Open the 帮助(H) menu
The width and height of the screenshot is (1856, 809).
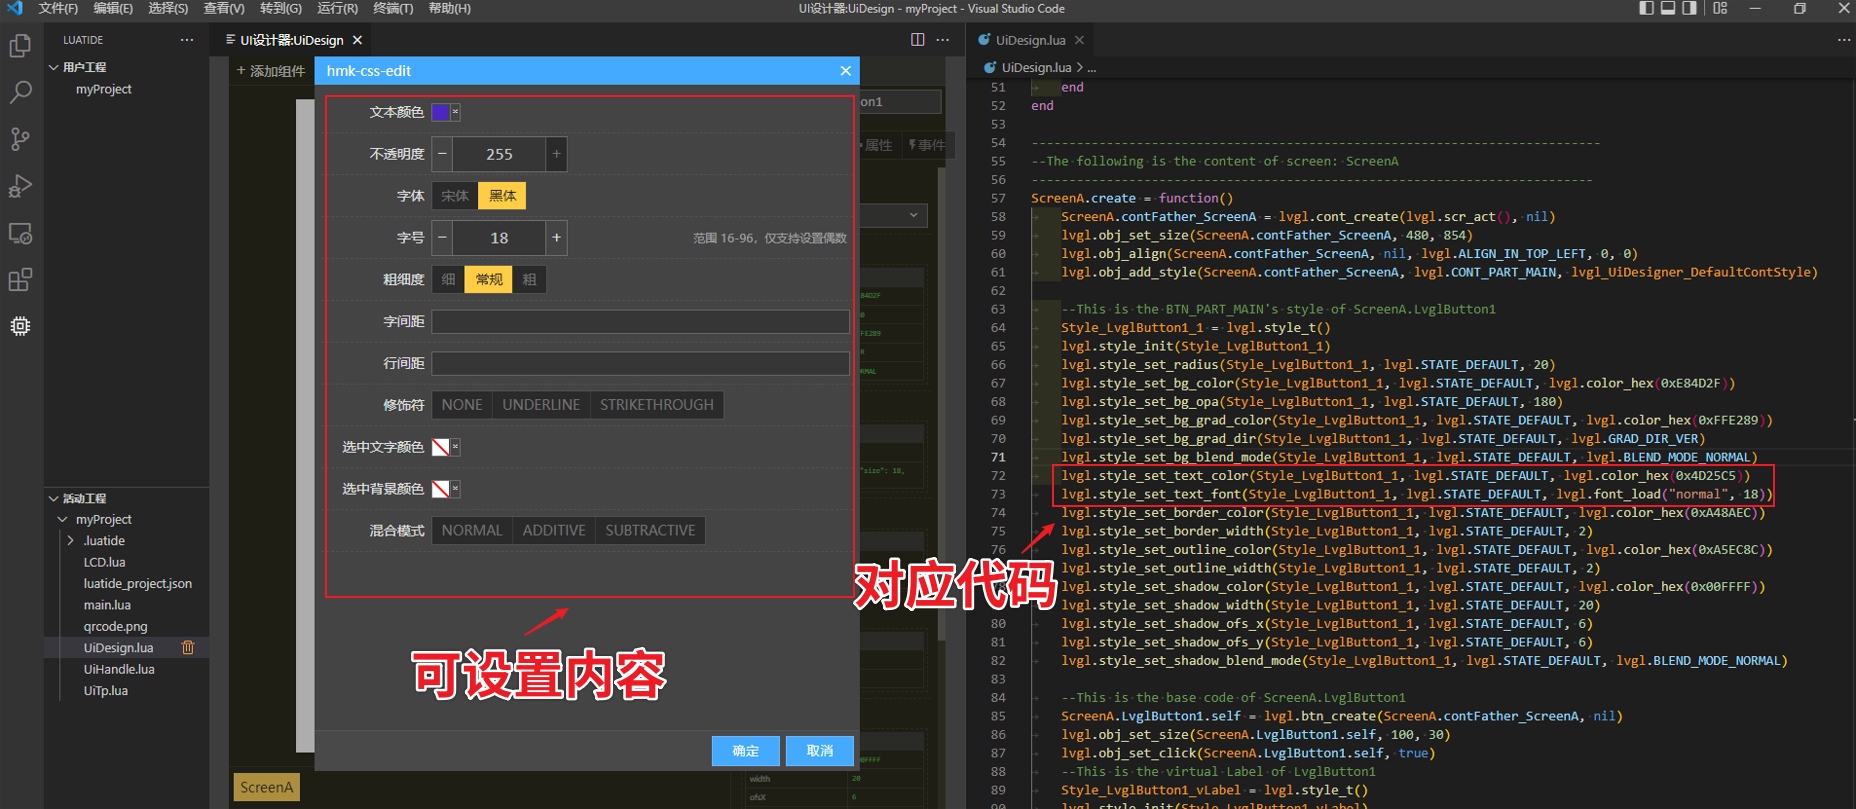[x=450, y=8]
